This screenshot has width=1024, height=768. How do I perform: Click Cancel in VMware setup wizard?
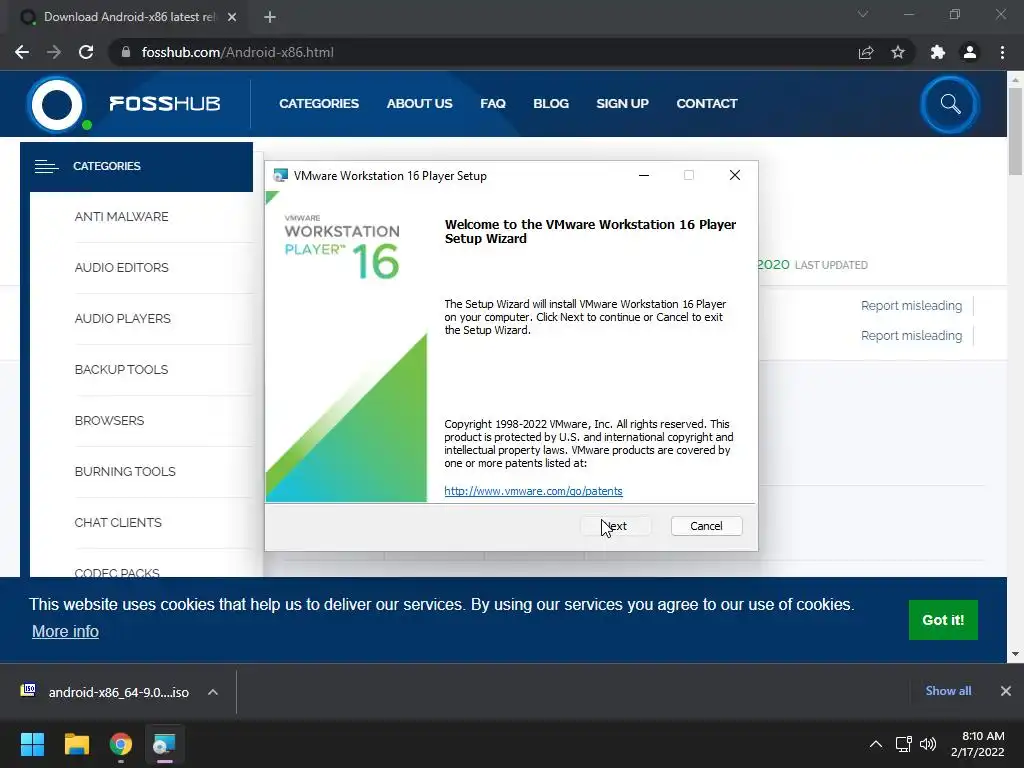[x=707, y=526]
